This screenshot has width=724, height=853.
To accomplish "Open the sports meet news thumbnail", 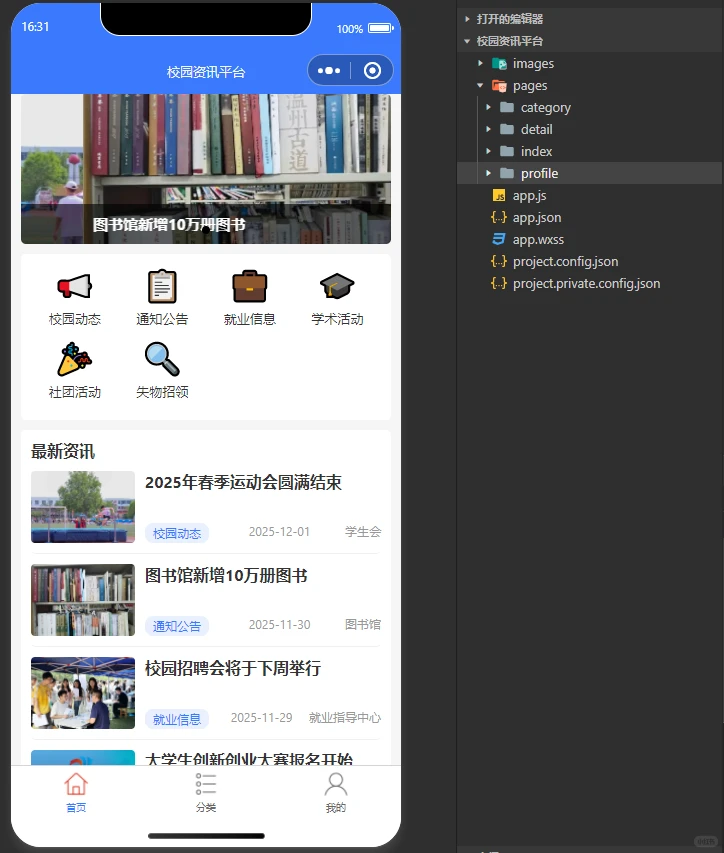I will [x=83, y=507].
